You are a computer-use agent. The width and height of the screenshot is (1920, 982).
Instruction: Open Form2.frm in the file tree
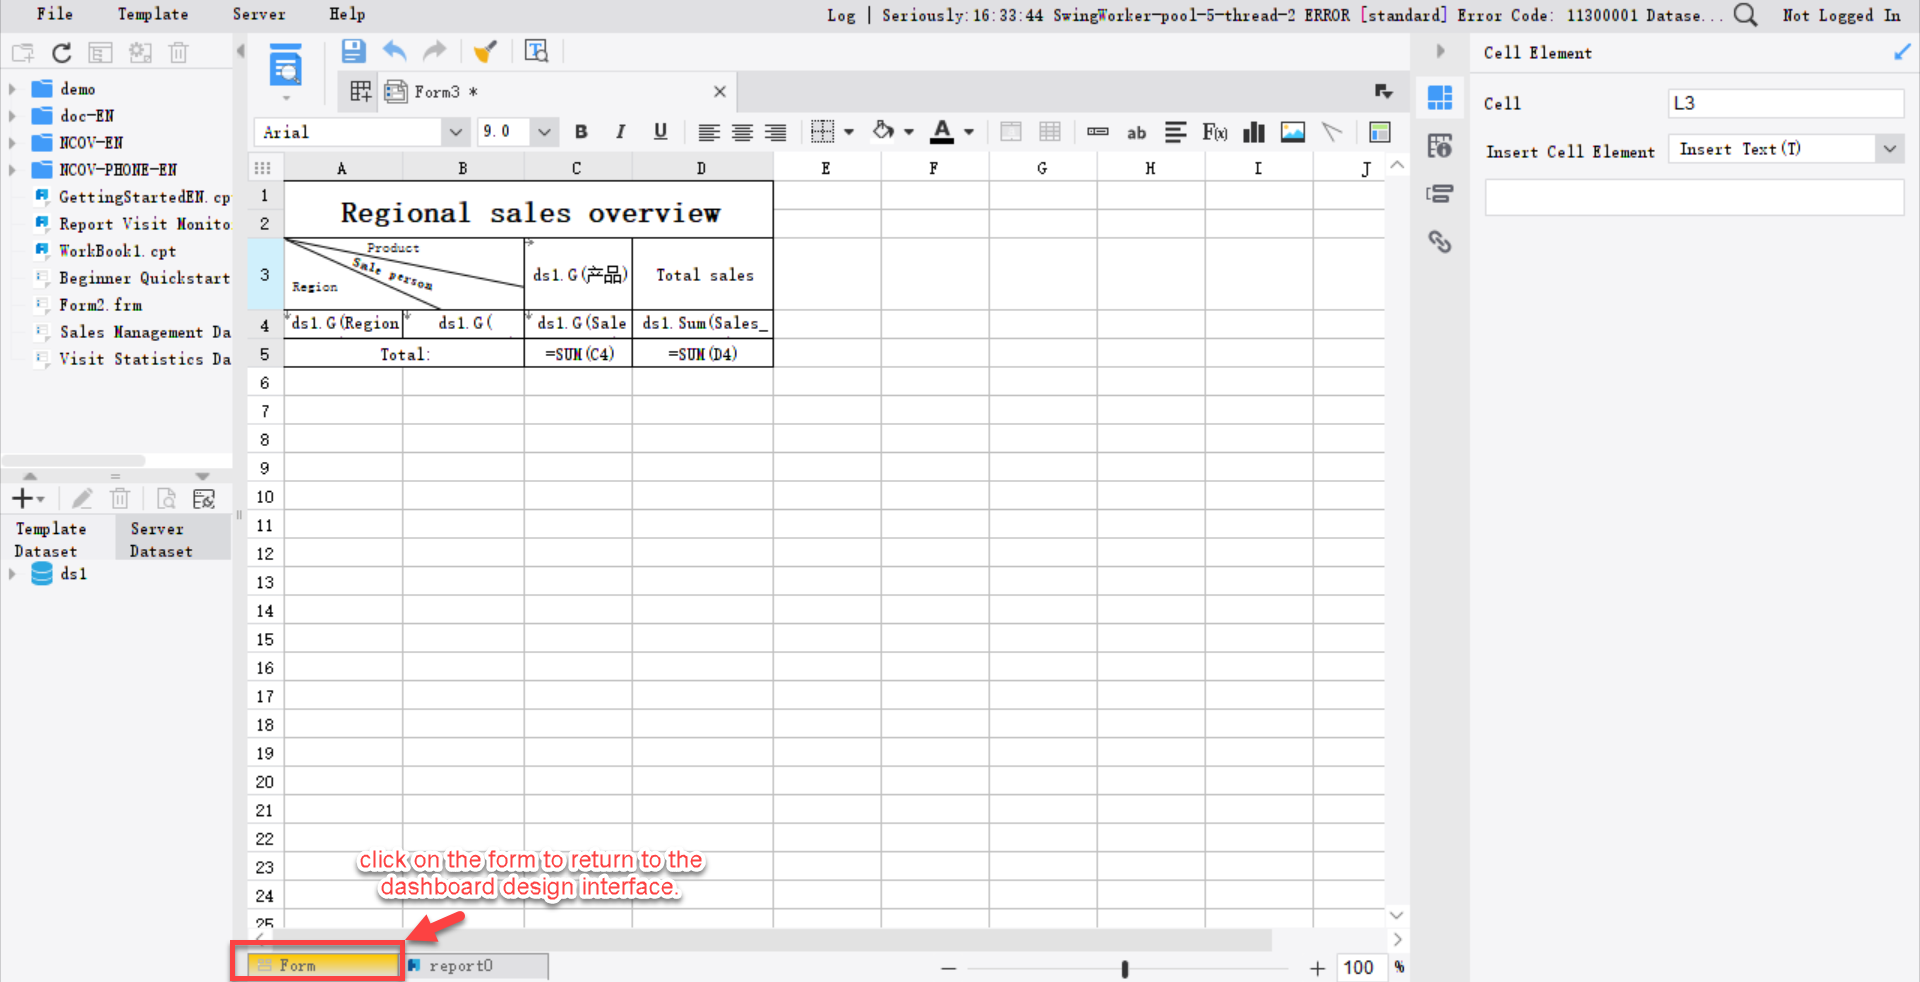[100, 305]
